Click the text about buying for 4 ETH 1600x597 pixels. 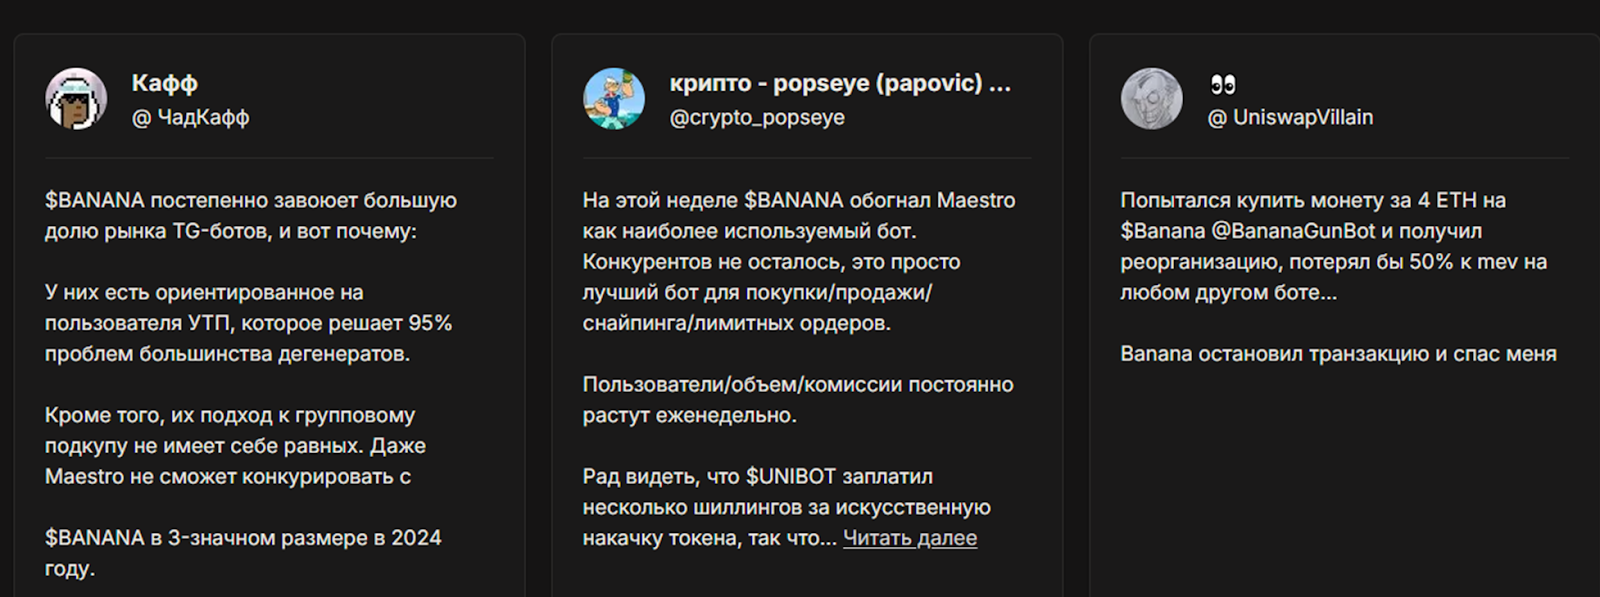1312,200
